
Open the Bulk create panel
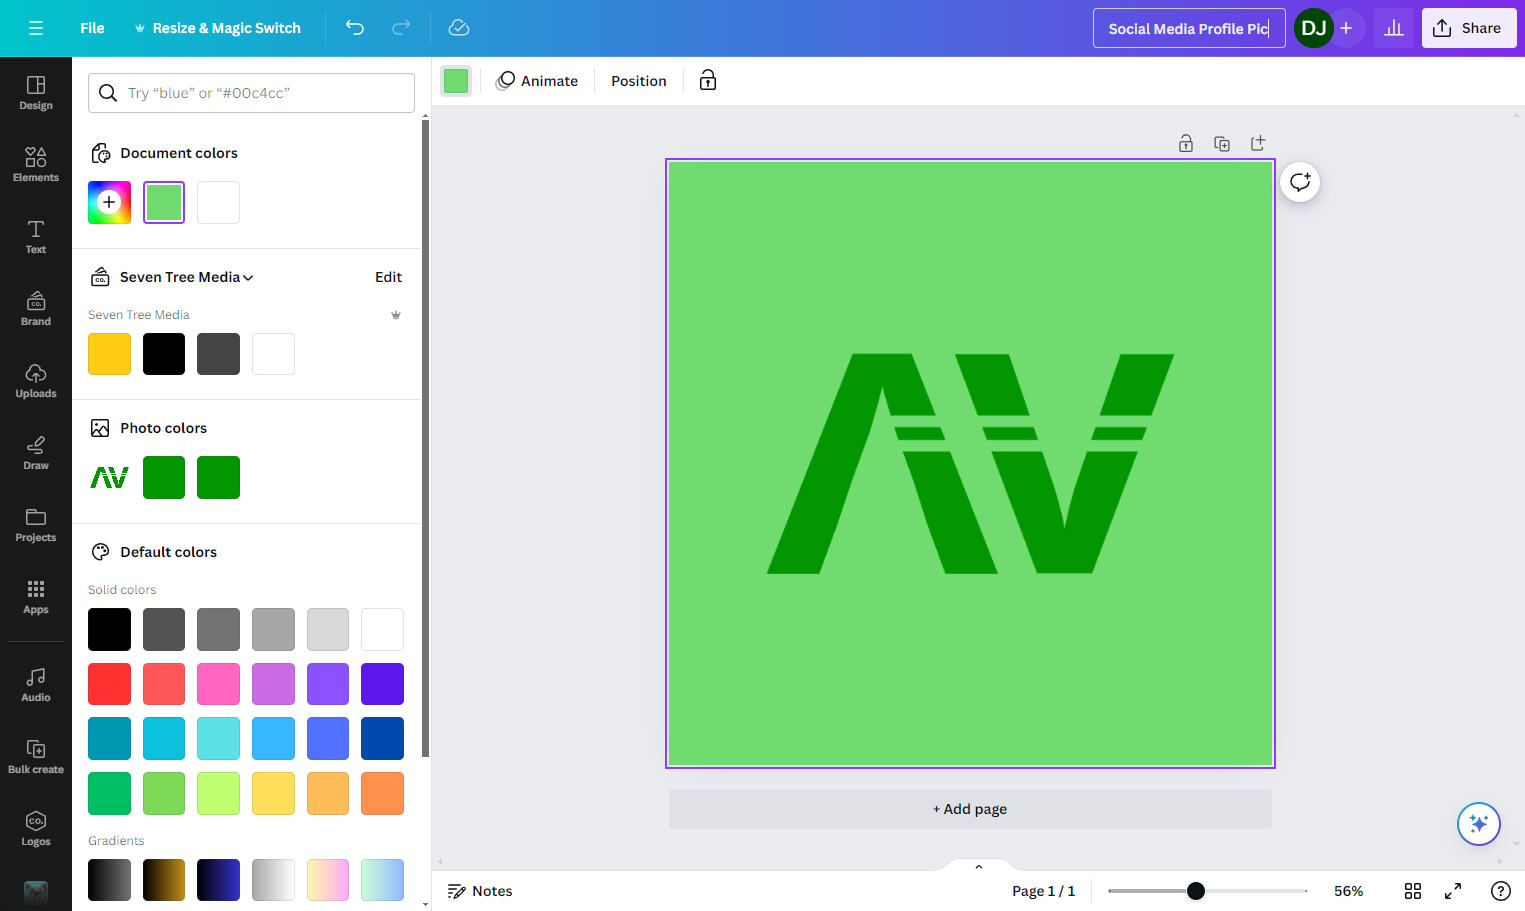pos(36,757)
